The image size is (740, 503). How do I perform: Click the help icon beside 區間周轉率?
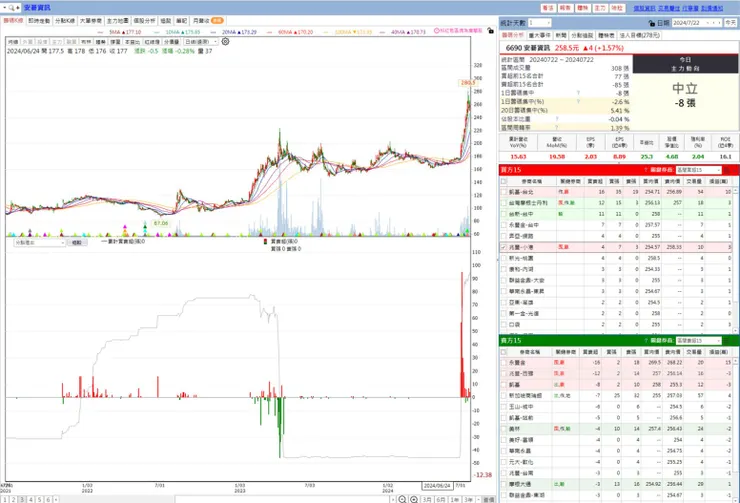[x=557, y=127]
